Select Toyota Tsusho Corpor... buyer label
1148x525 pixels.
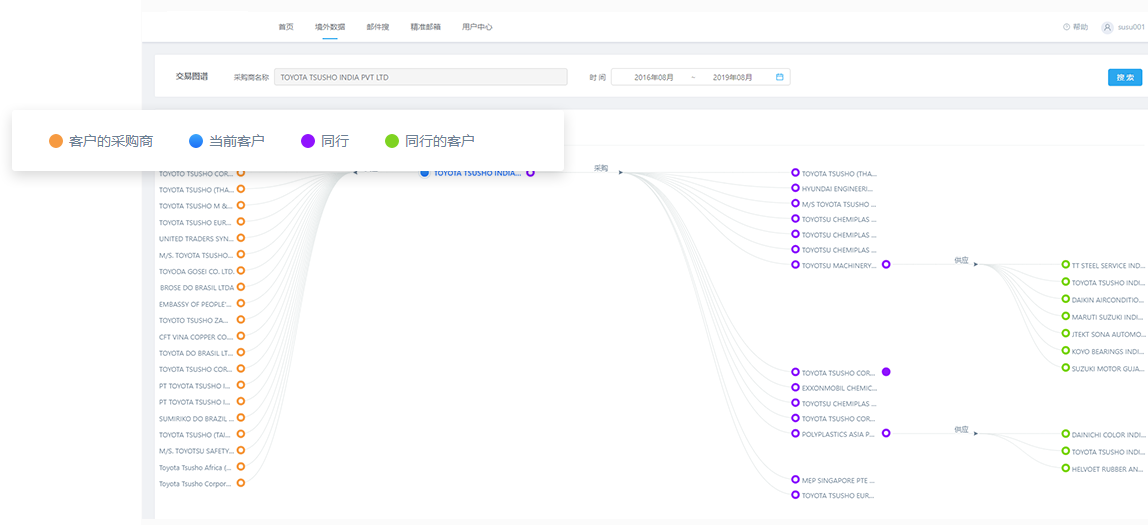coord(195,483)
